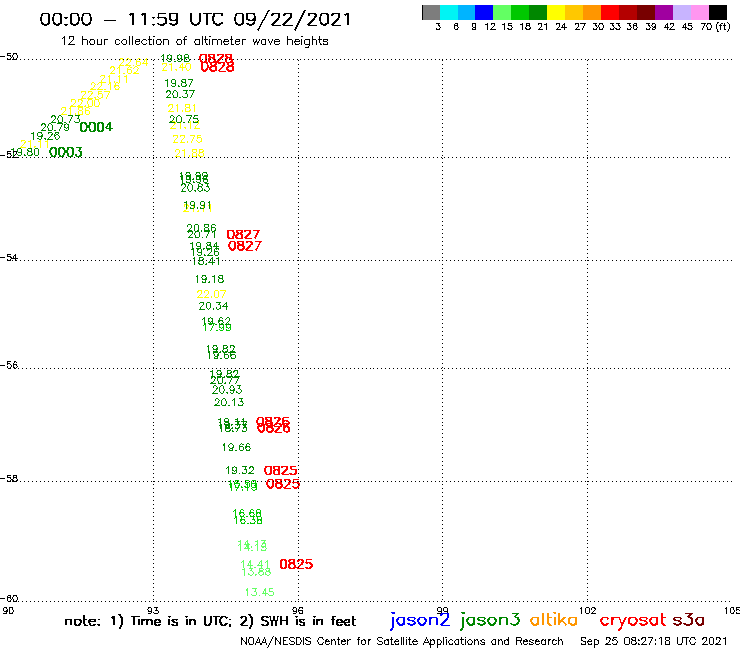The image size is (740, 650).
Task: Click the time range title '00:00 – 11:59 UTC 09/22/2021'
Action: (195, 20)
